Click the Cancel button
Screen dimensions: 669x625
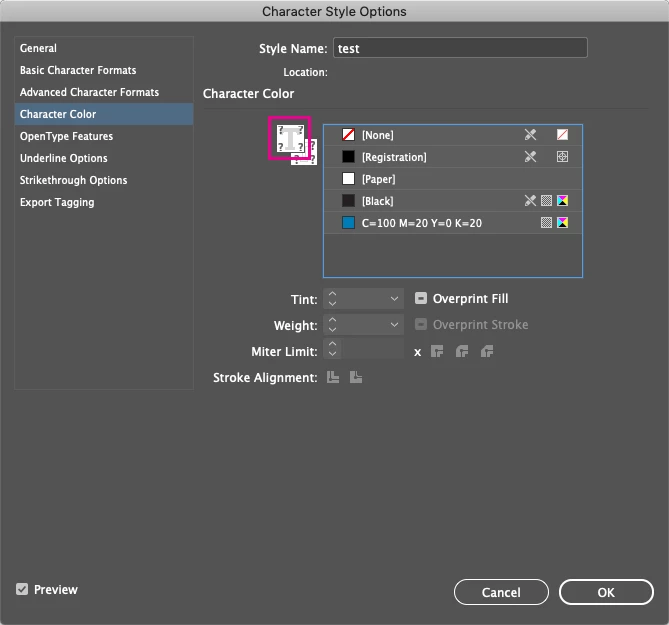tap(501, 592)
